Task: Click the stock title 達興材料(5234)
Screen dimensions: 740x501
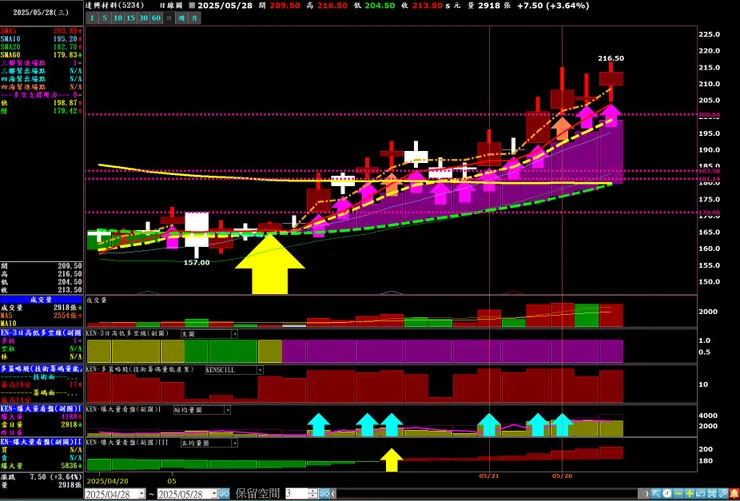Action: [x=117, y=6]
